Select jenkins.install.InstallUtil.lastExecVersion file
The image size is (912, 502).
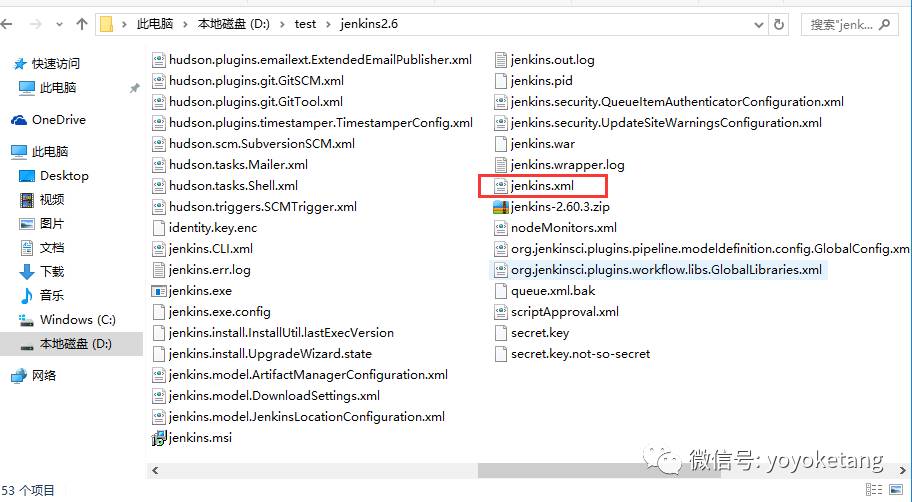pyautogui.click(x=281, y=333)
